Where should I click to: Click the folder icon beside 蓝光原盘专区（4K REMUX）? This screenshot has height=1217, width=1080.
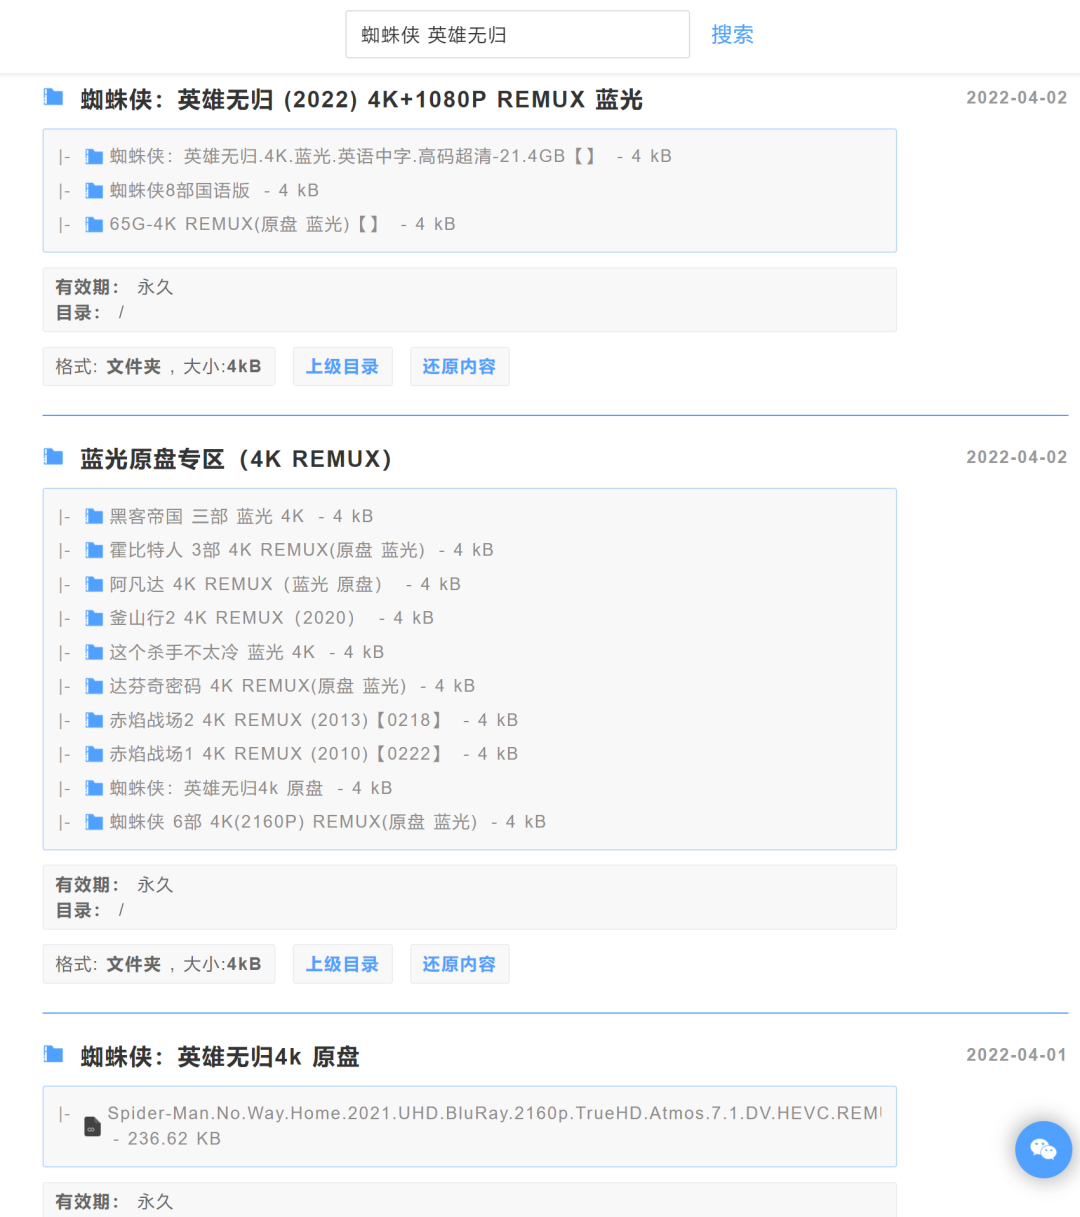tap(54, 457)
